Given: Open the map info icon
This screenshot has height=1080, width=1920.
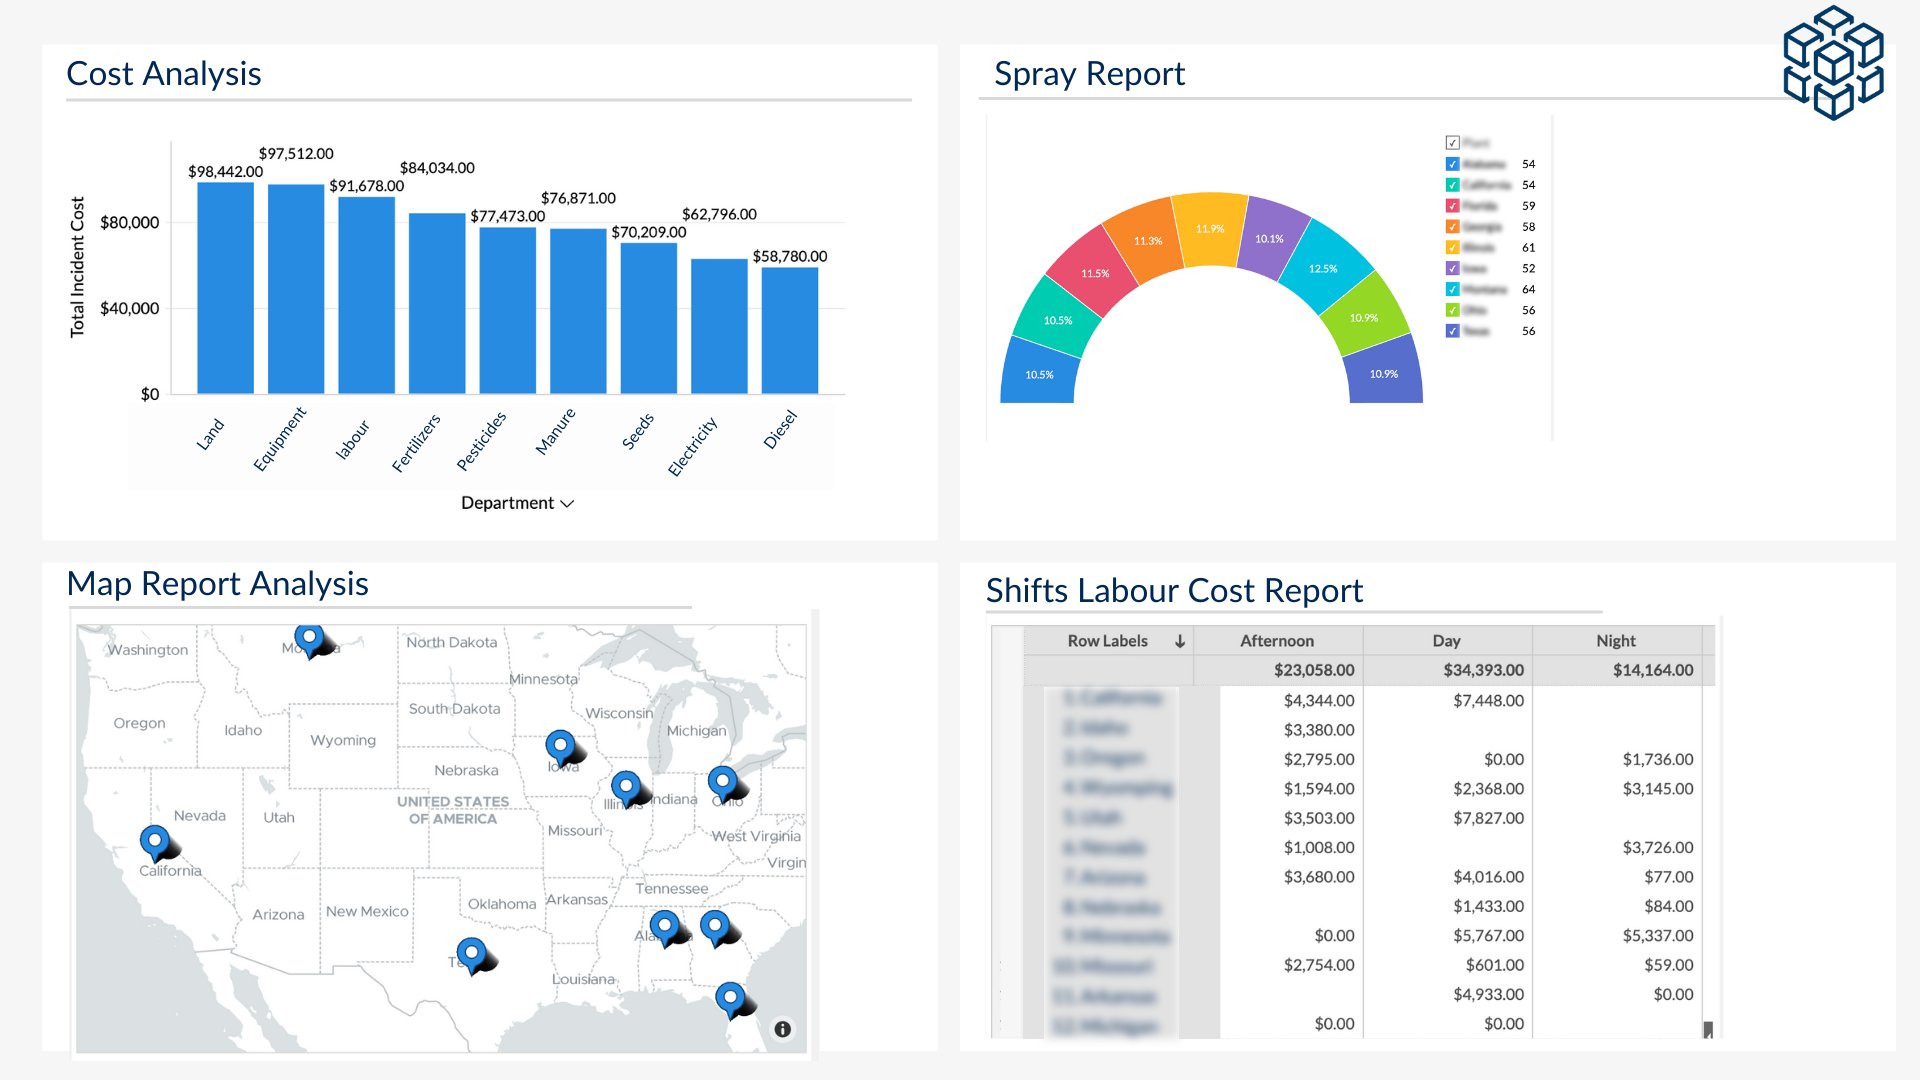Looking at the screenshot, I should (x=783, y=1029).
